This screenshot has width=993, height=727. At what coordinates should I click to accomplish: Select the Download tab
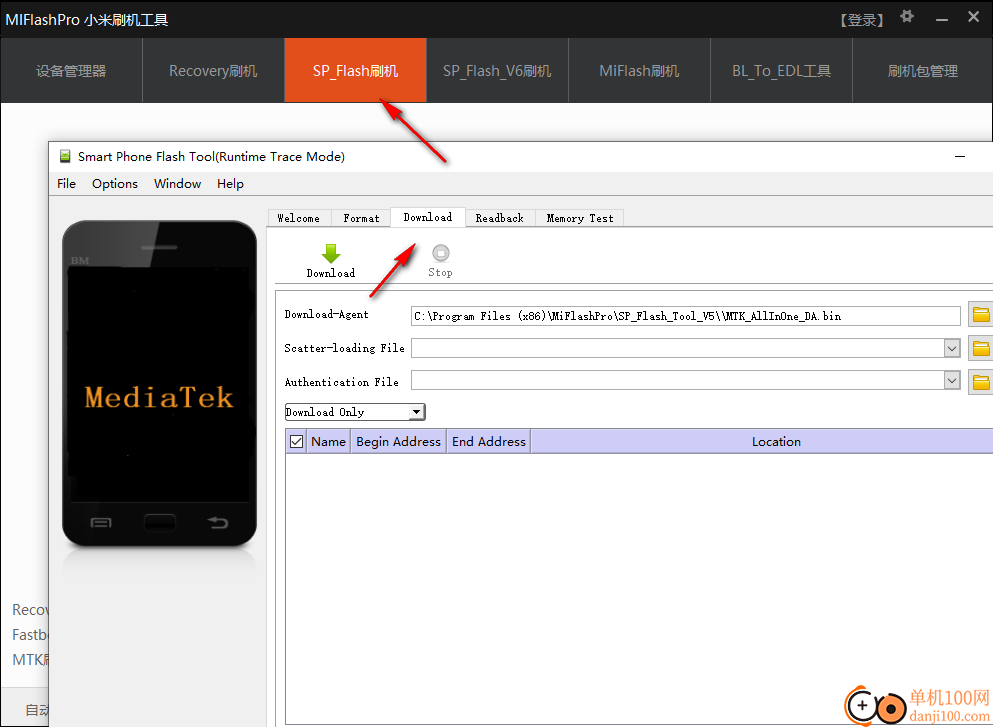pyautogui.click(x=427, y=217)
